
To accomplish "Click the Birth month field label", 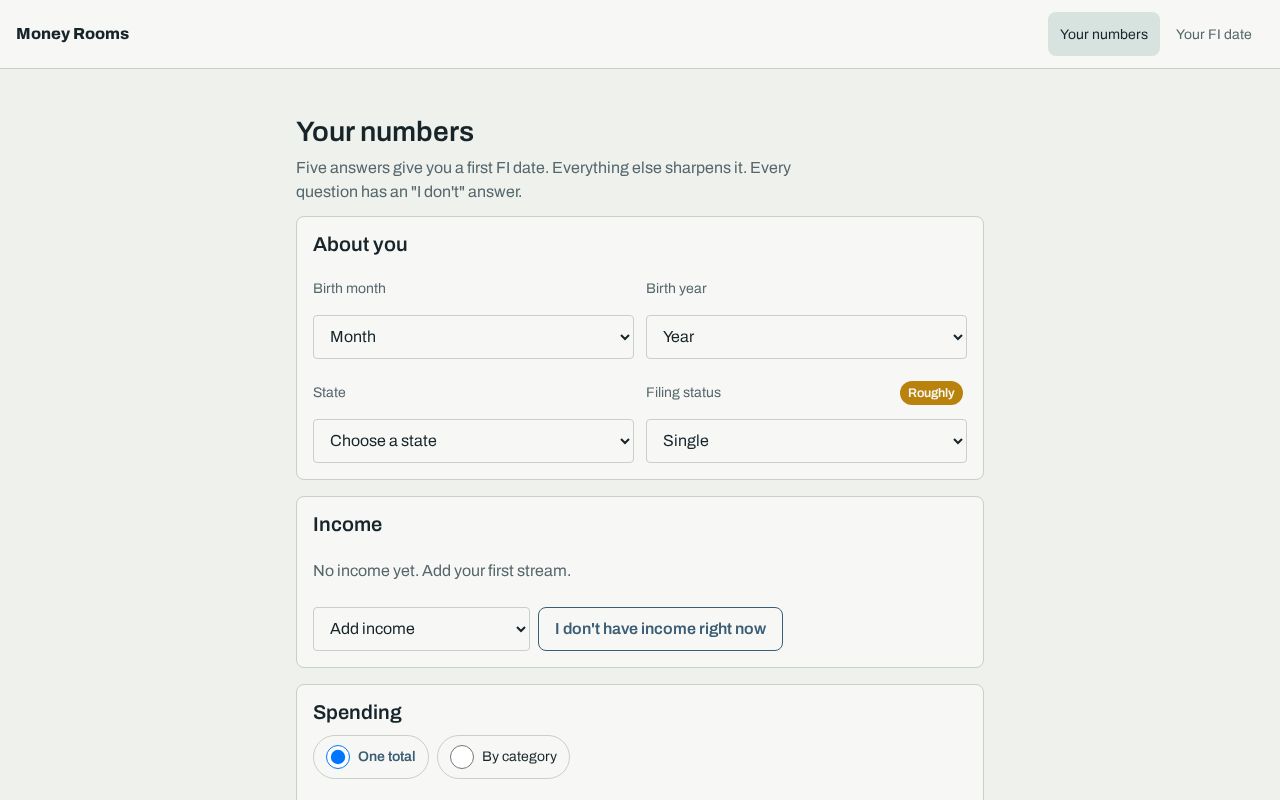I will pos(349,289).
